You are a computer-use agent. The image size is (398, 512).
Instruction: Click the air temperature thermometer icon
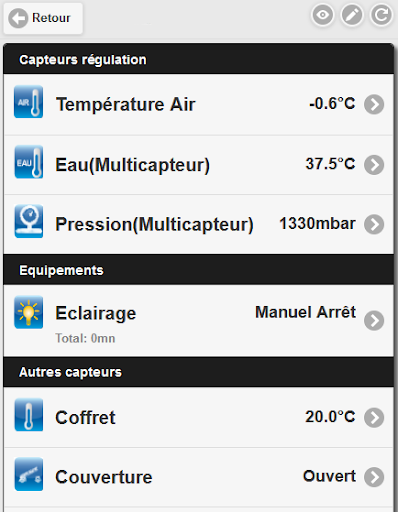point(28,102)
